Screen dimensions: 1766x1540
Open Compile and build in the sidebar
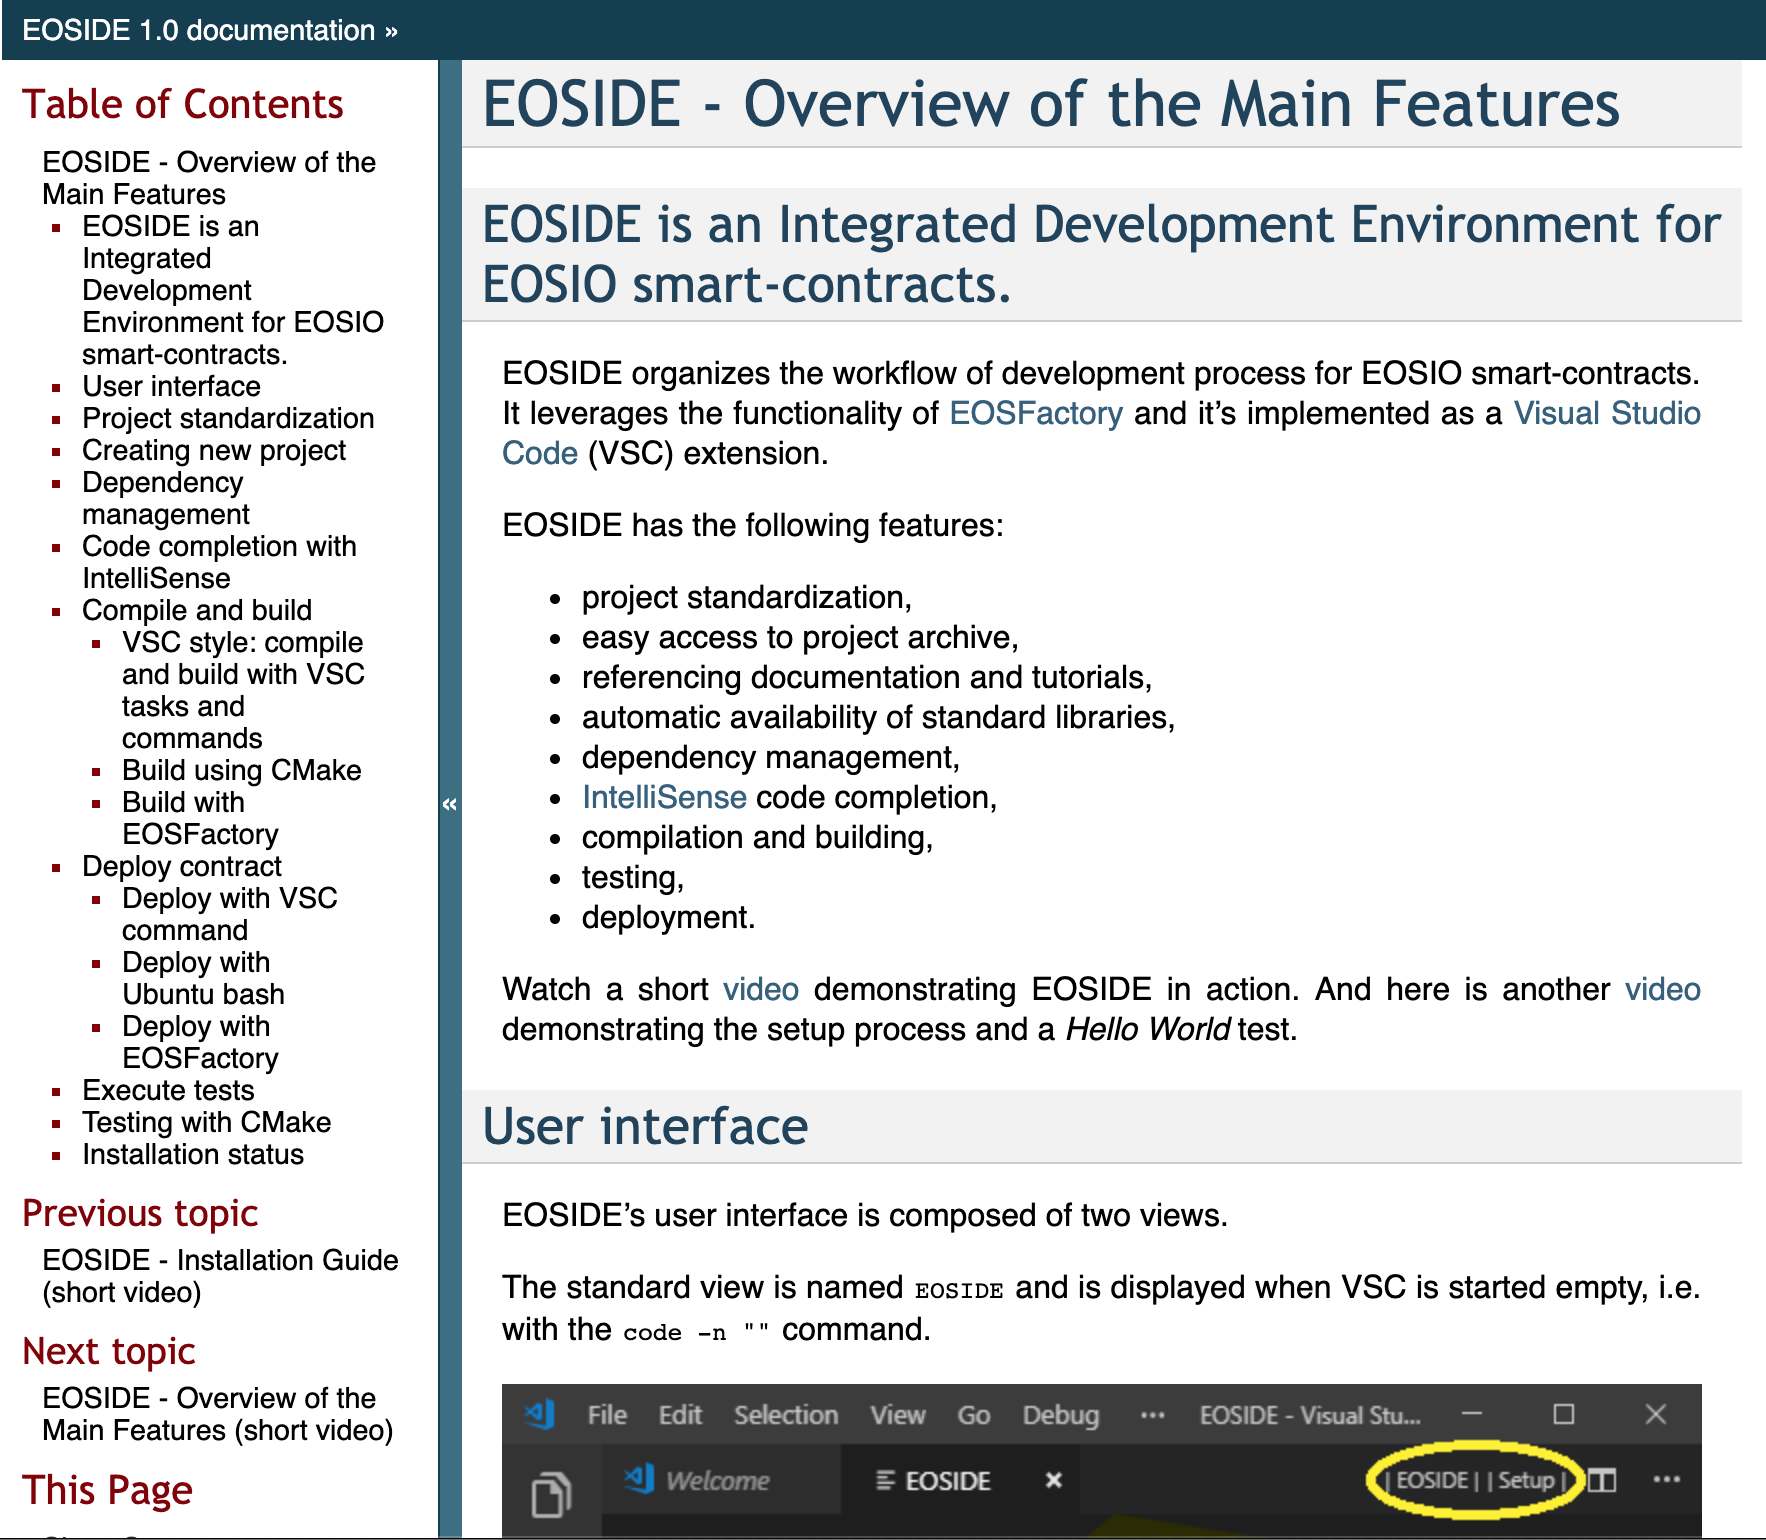[x=197, y=610]
